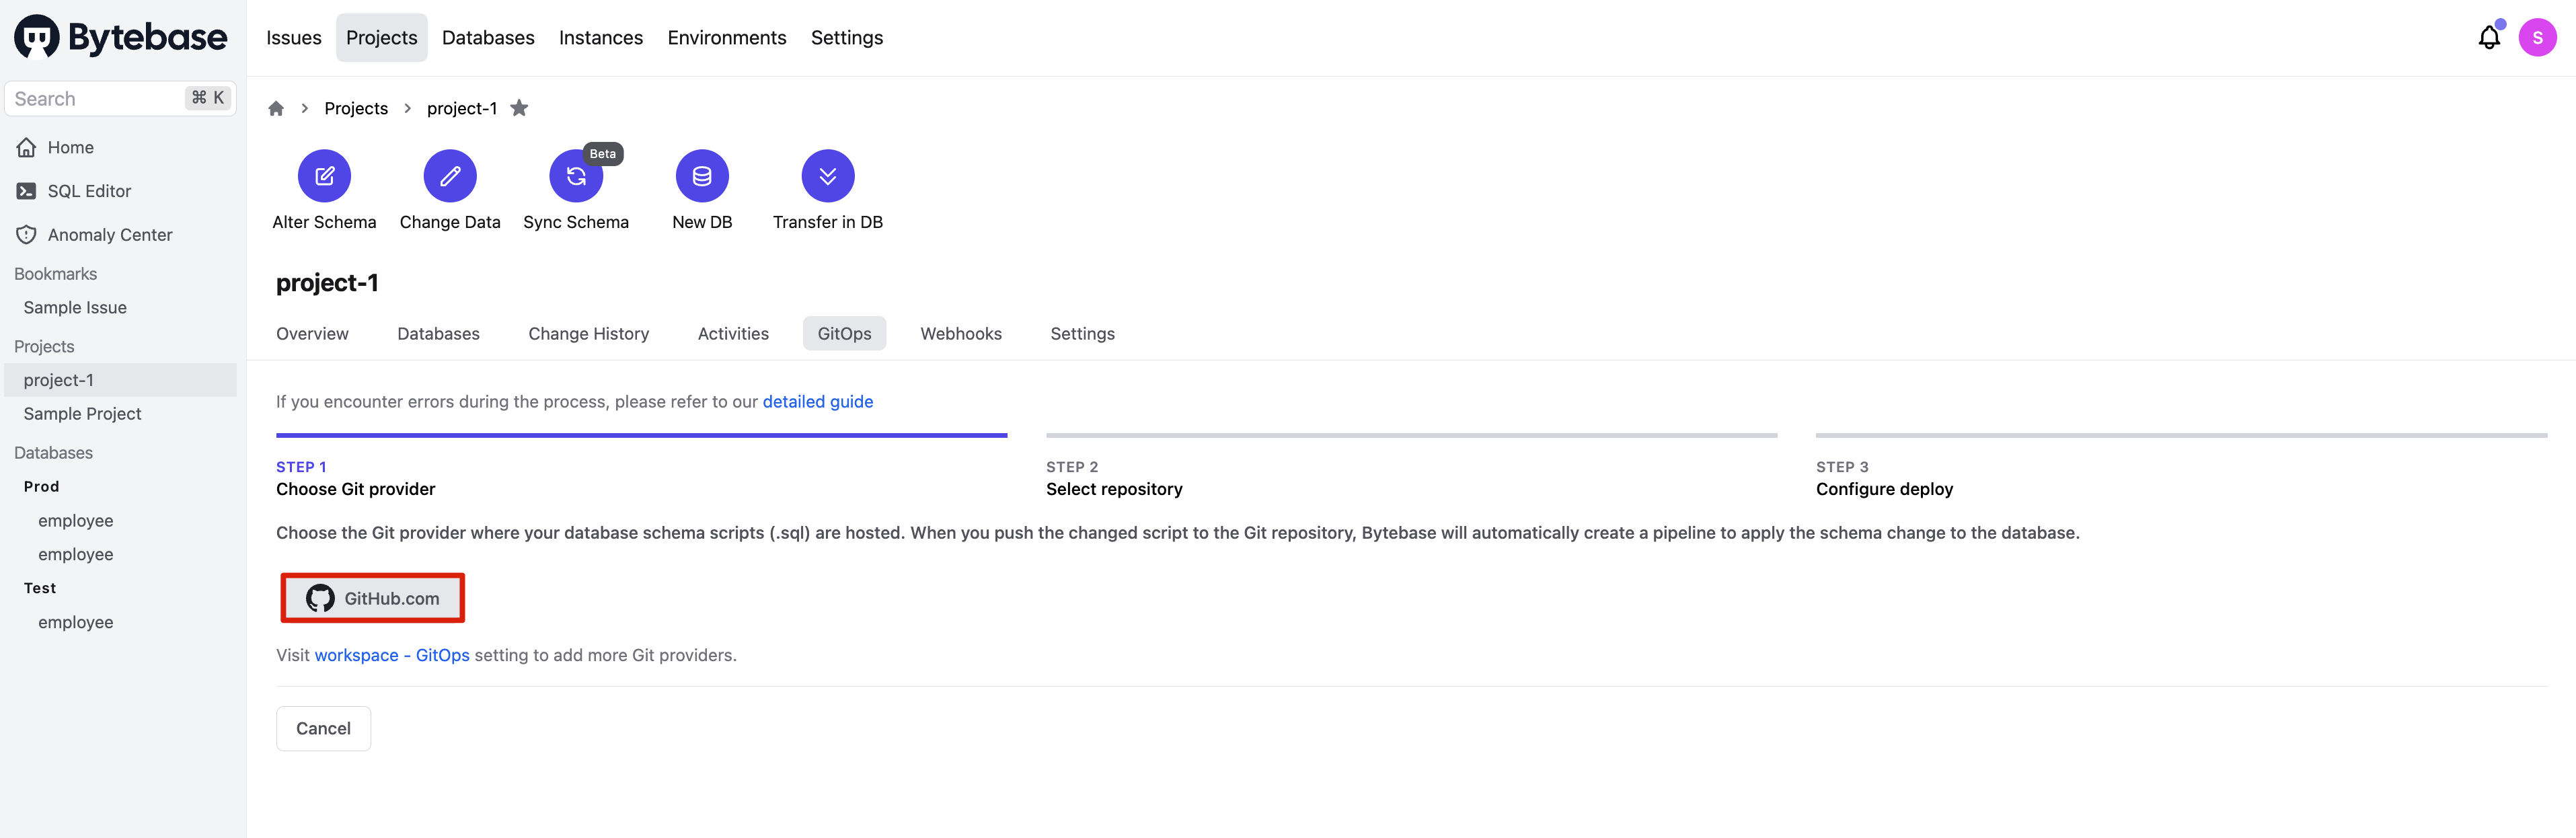
Task: Open the notifications bell
Action: tap(2489, 37)
